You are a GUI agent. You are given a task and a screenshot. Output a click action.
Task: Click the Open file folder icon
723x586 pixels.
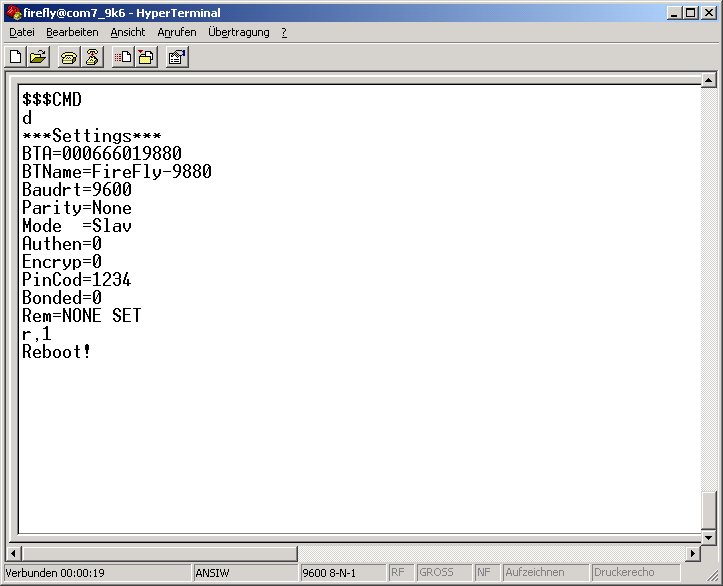pyautogui.click(x=38, y=58)
